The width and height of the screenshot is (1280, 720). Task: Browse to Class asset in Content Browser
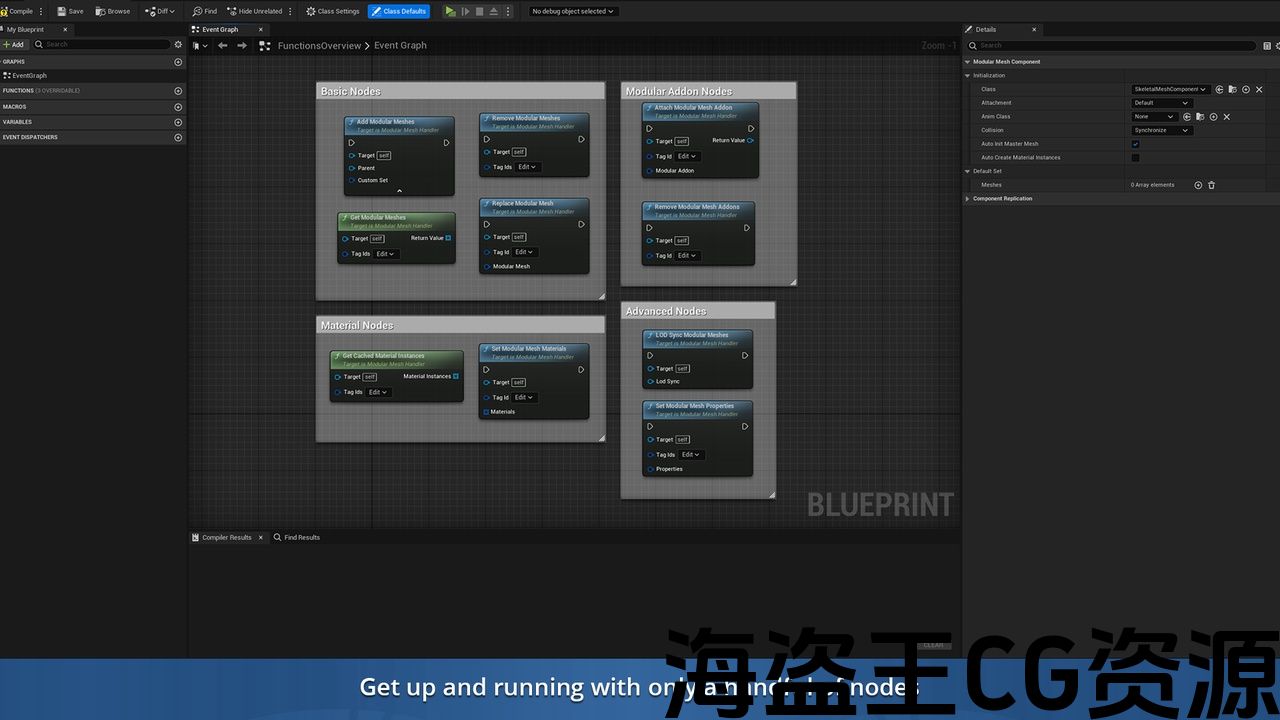click(1232, 89)
